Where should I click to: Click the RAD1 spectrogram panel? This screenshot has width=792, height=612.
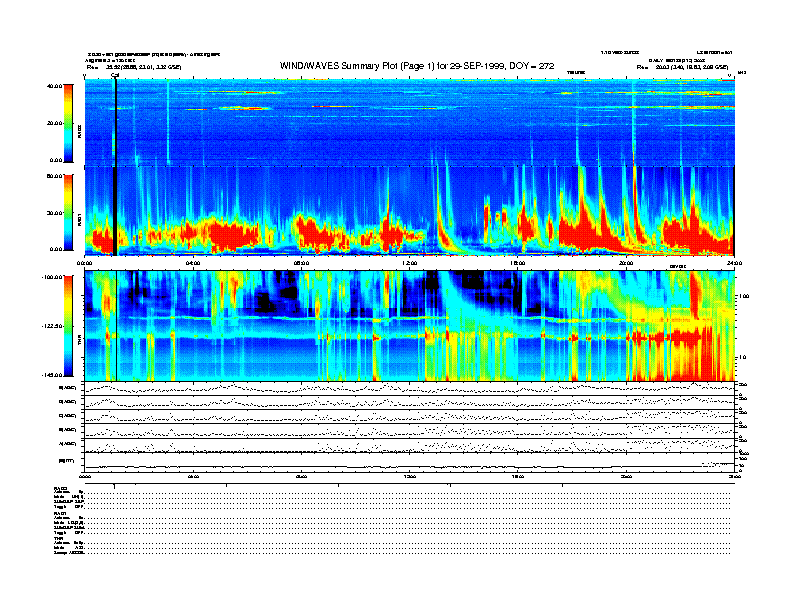(x=409, y=211)
